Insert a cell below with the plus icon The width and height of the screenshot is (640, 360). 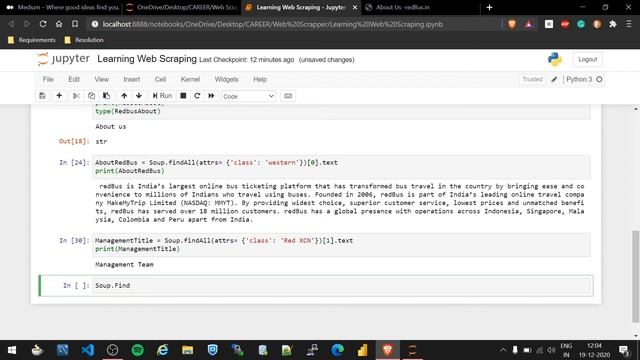(59, 96)
